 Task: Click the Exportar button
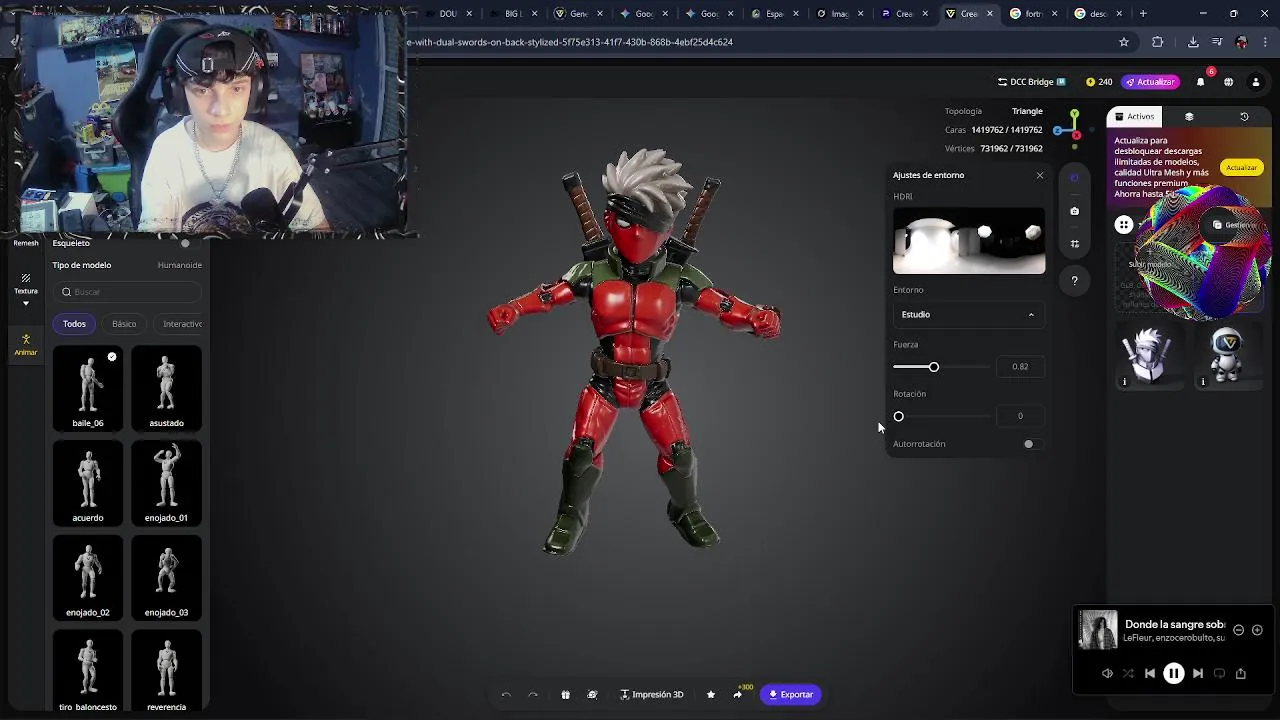point(791,694)
